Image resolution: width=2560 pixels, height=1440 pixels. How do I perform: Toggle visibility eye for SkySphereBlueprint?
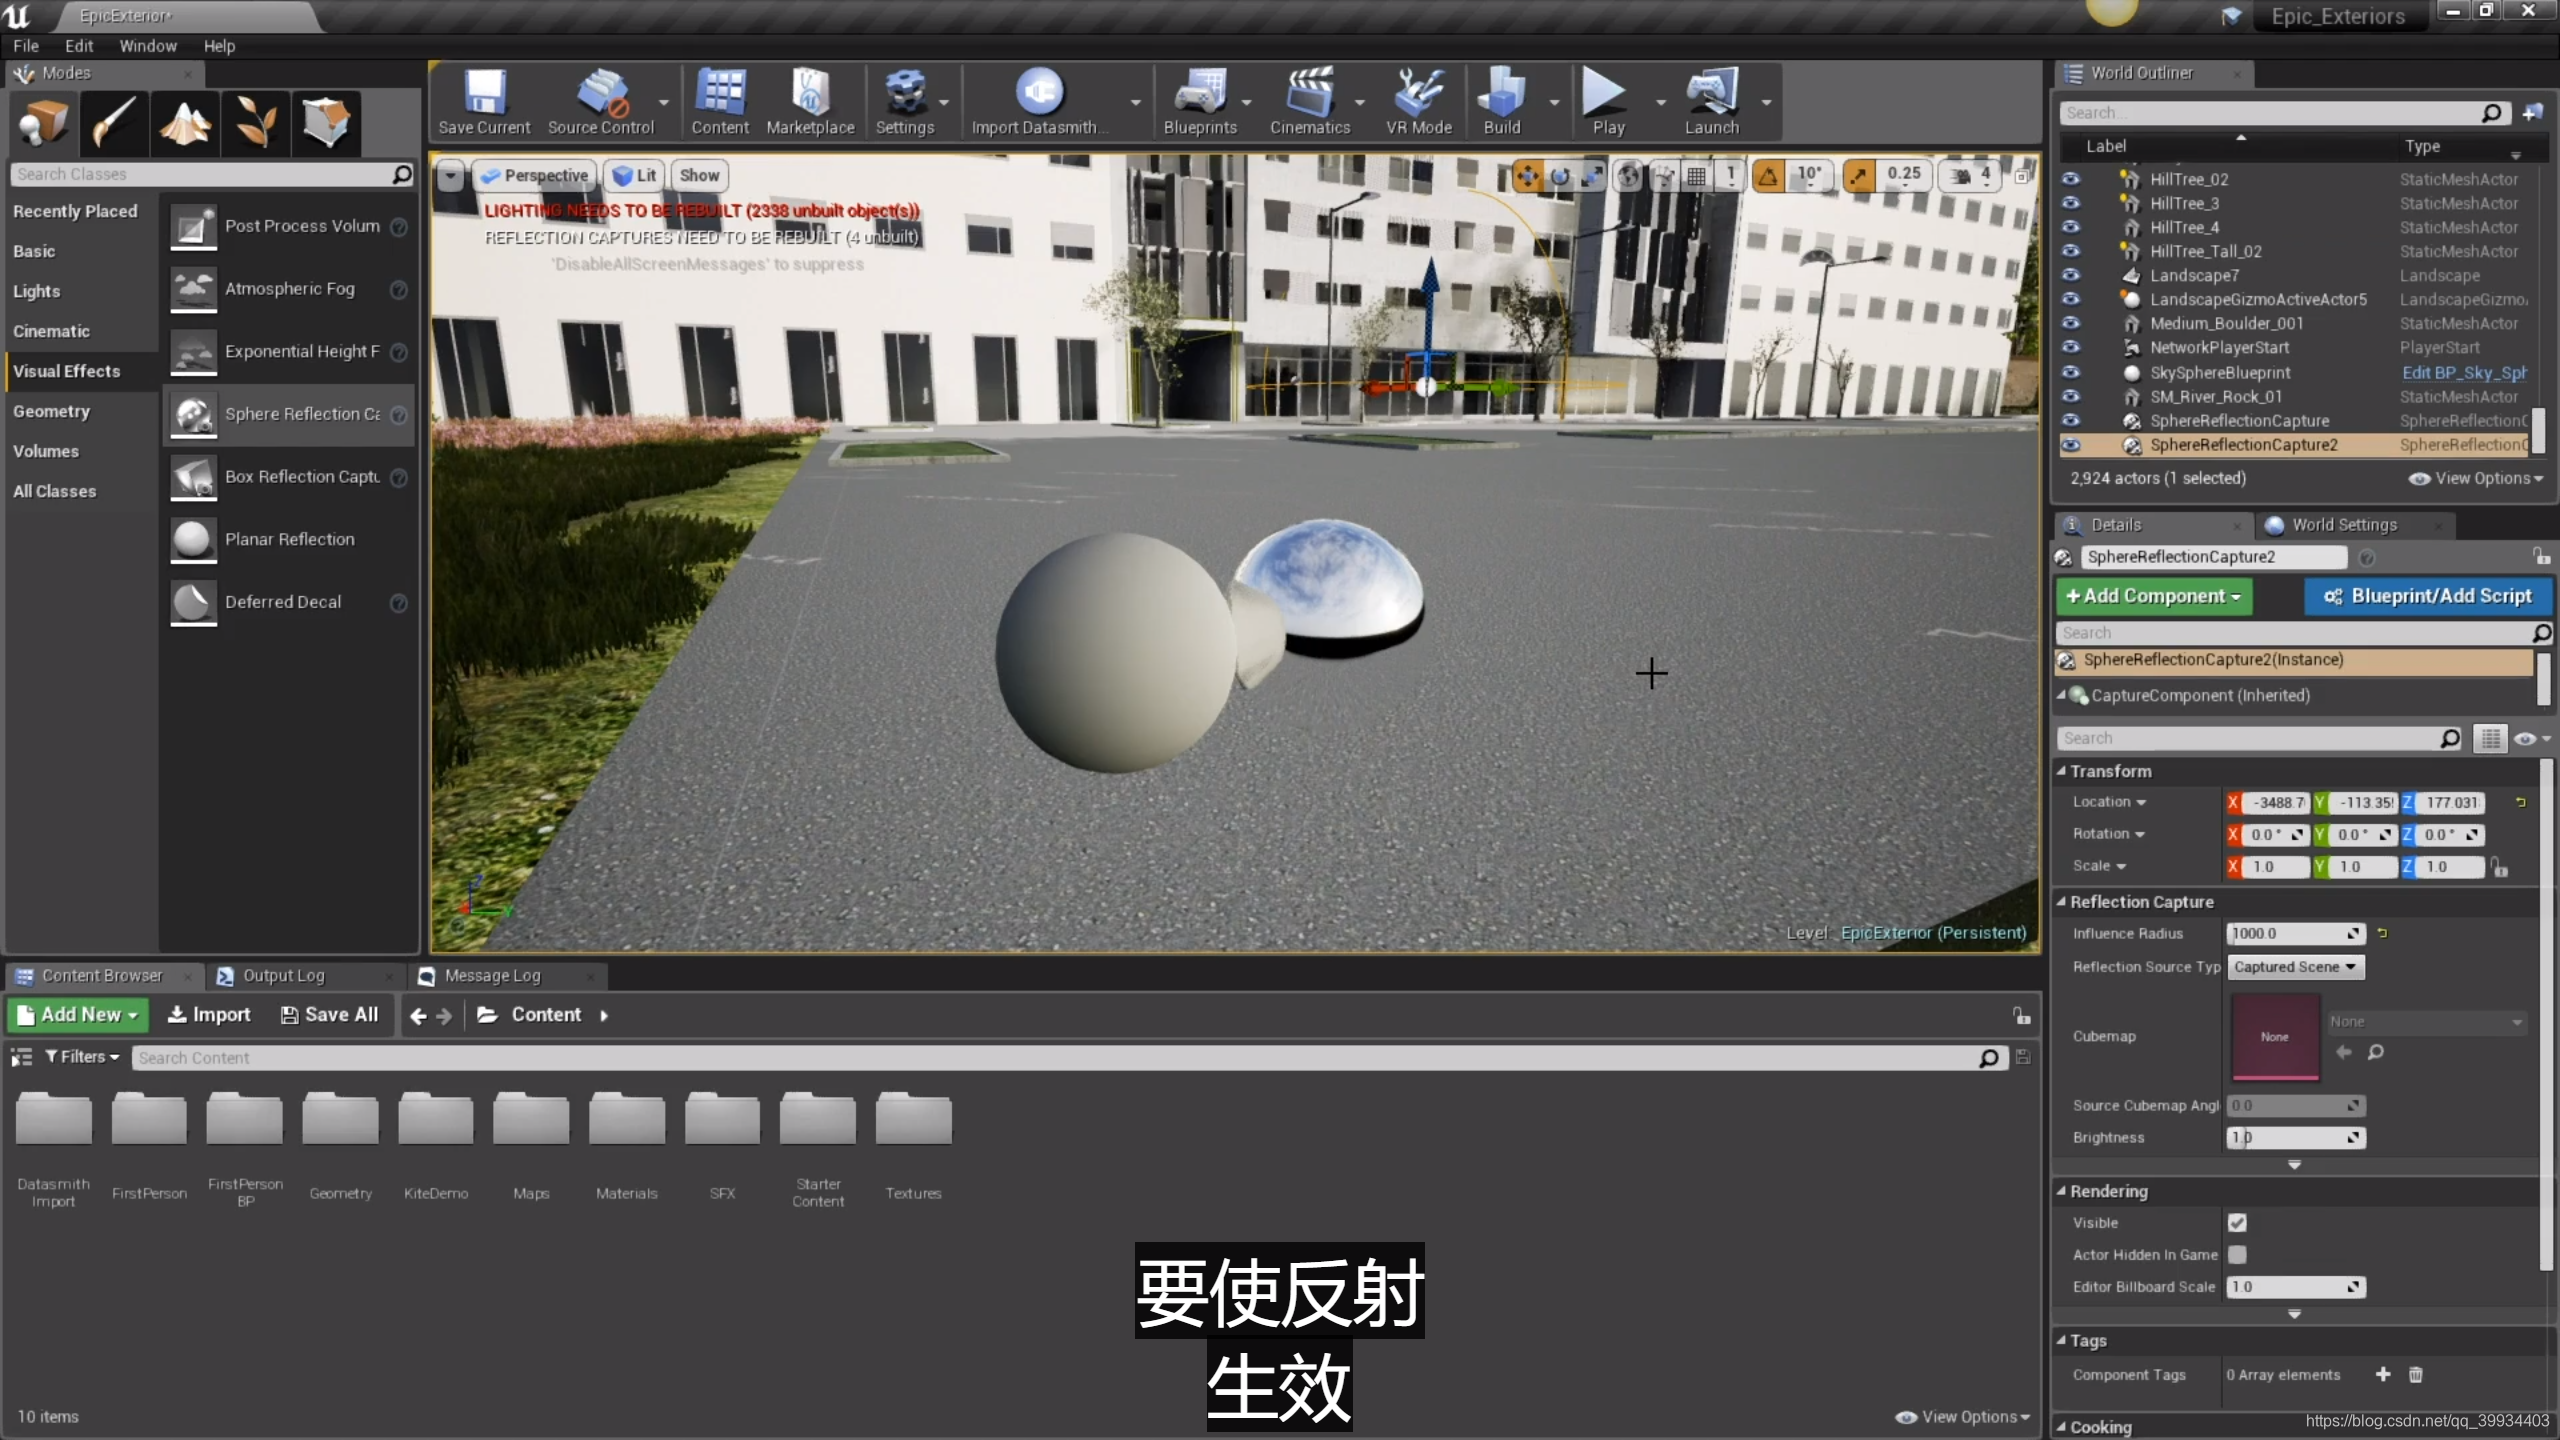[x=2070, y=372]
